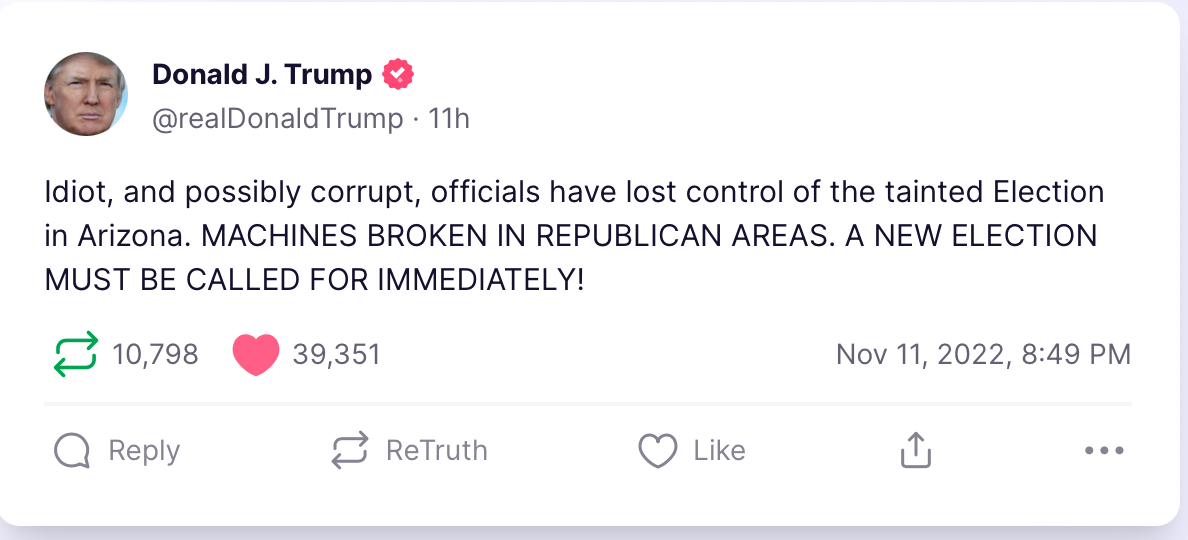Click the gray Reply speech bubble icon
Viewport: 1188px width, 540px height.
pos(72,450)
